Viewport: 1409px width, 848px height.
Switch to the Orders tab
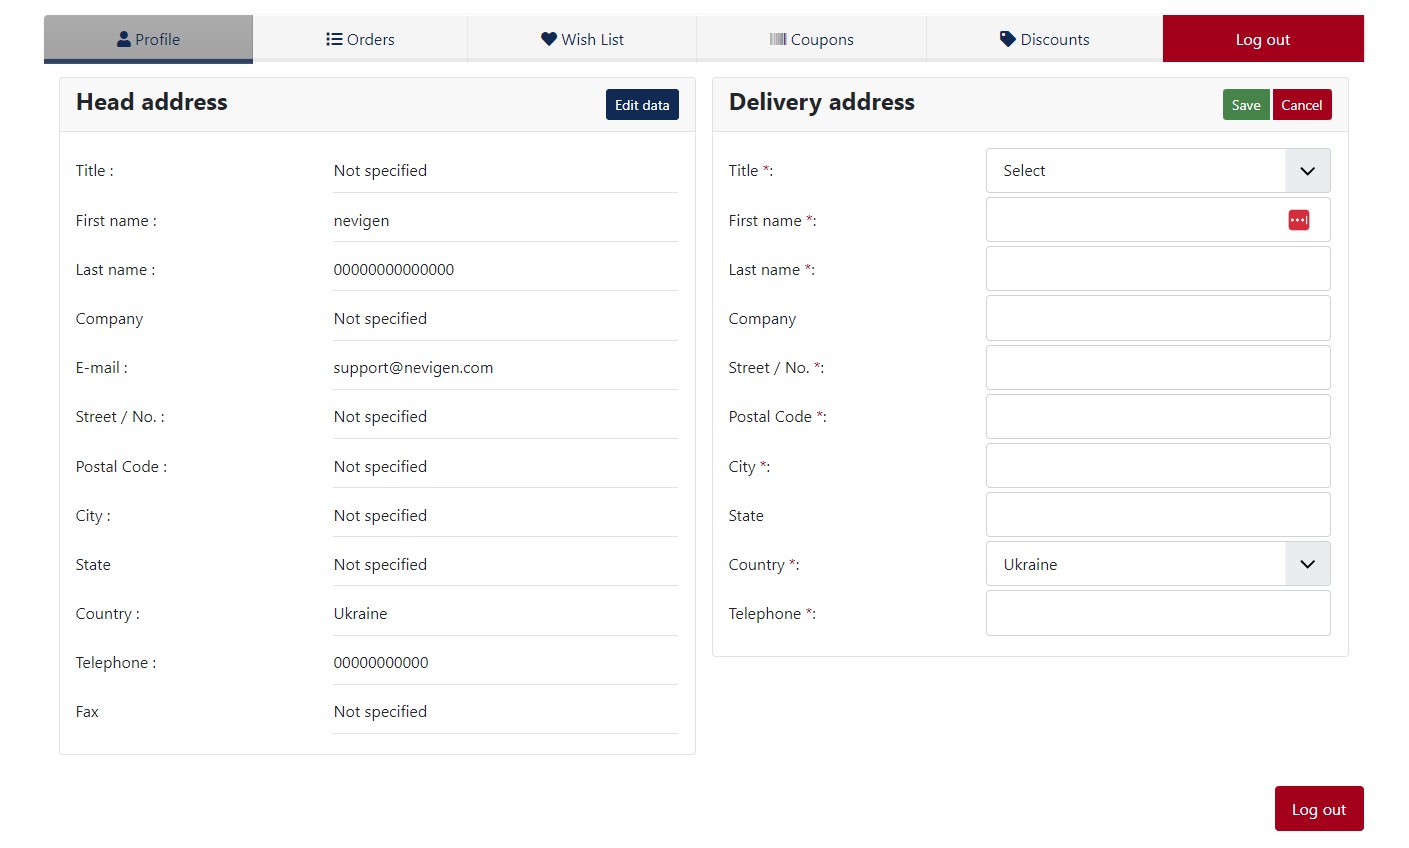click(360, 39)
